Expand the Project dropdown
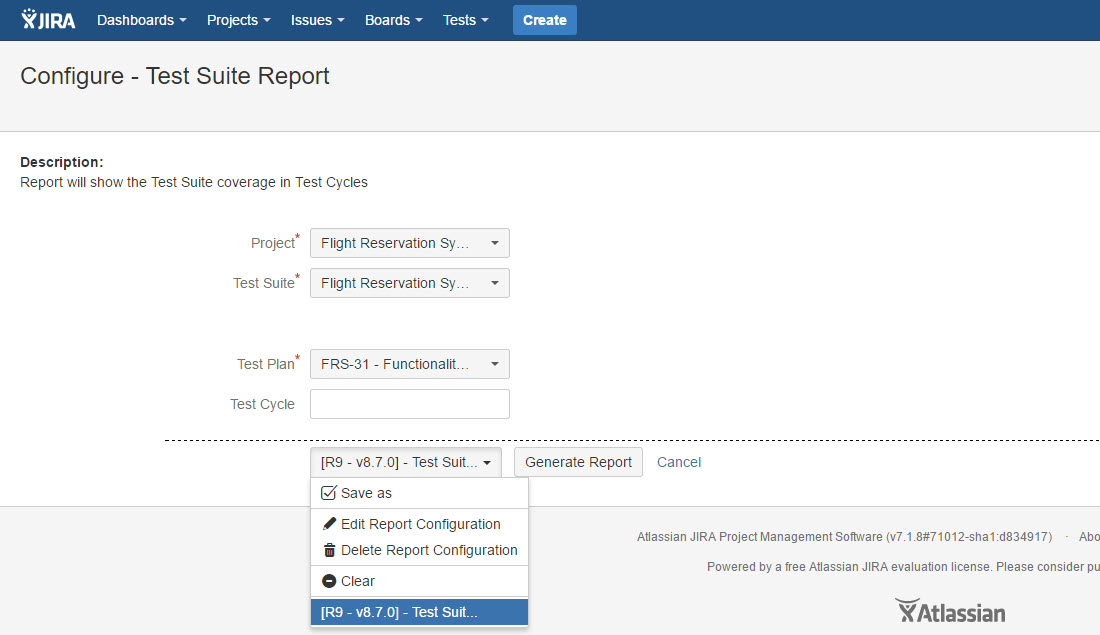Viewport: 1100px width, 635px height. (410, 243)
